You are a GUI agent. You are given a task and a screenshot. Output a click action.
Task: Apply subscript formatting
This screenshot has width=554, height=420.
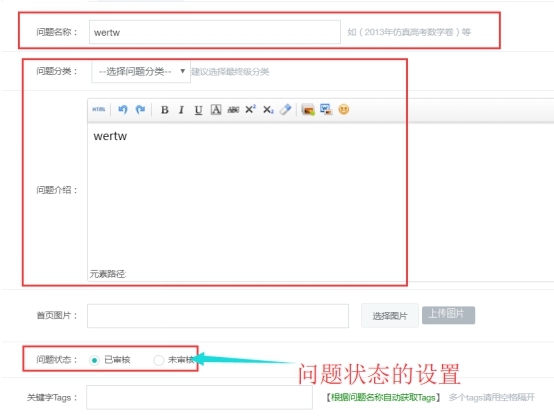coord(268,110)
